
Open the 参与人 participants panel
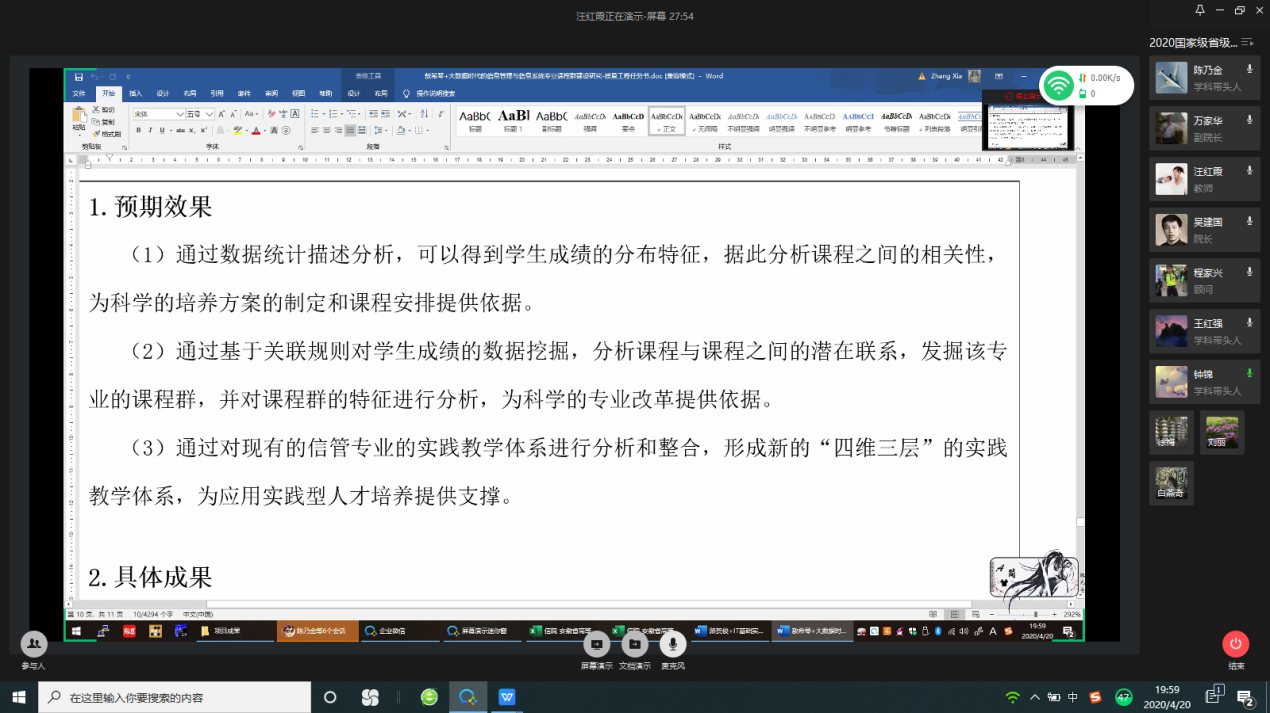tap(33, 645)
